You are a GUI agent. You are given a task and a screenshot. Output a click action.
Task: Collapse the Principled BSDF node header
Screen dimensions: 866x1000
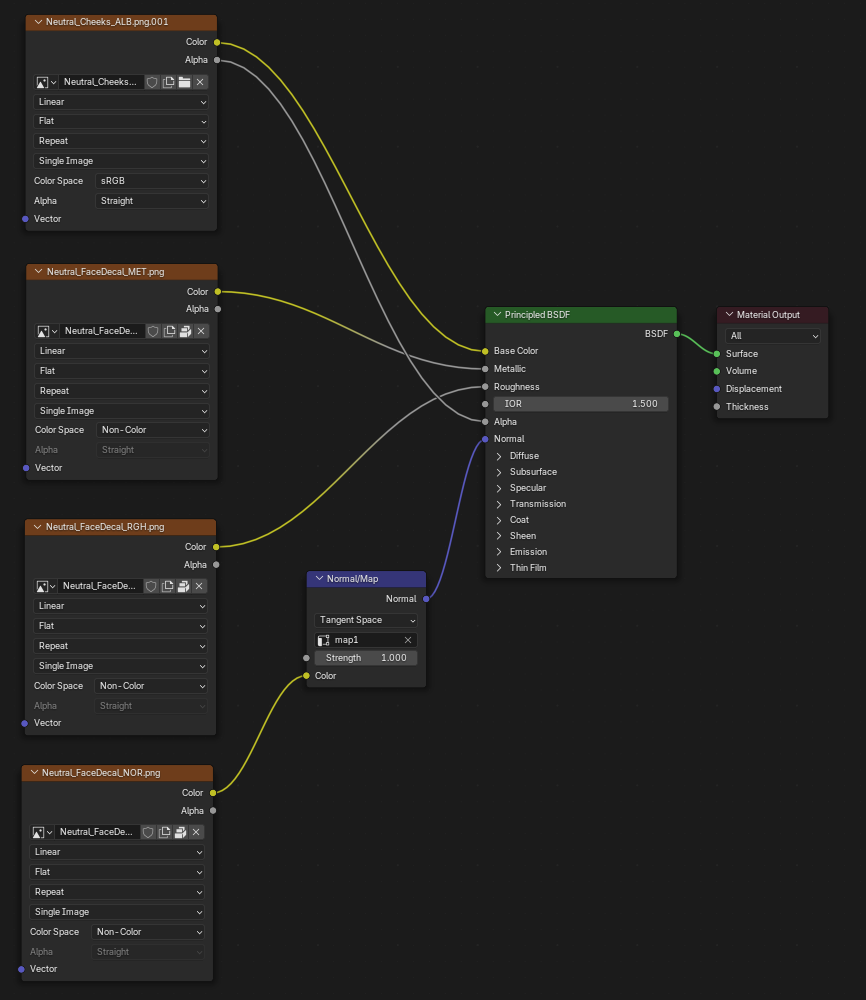pyautogui.click(x=497, y=315)
